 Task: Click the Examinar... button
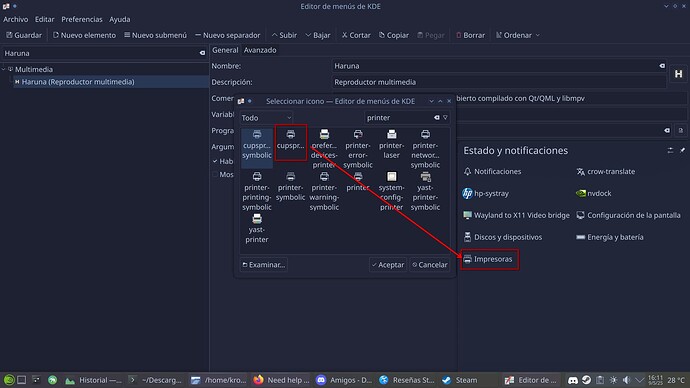264,265
